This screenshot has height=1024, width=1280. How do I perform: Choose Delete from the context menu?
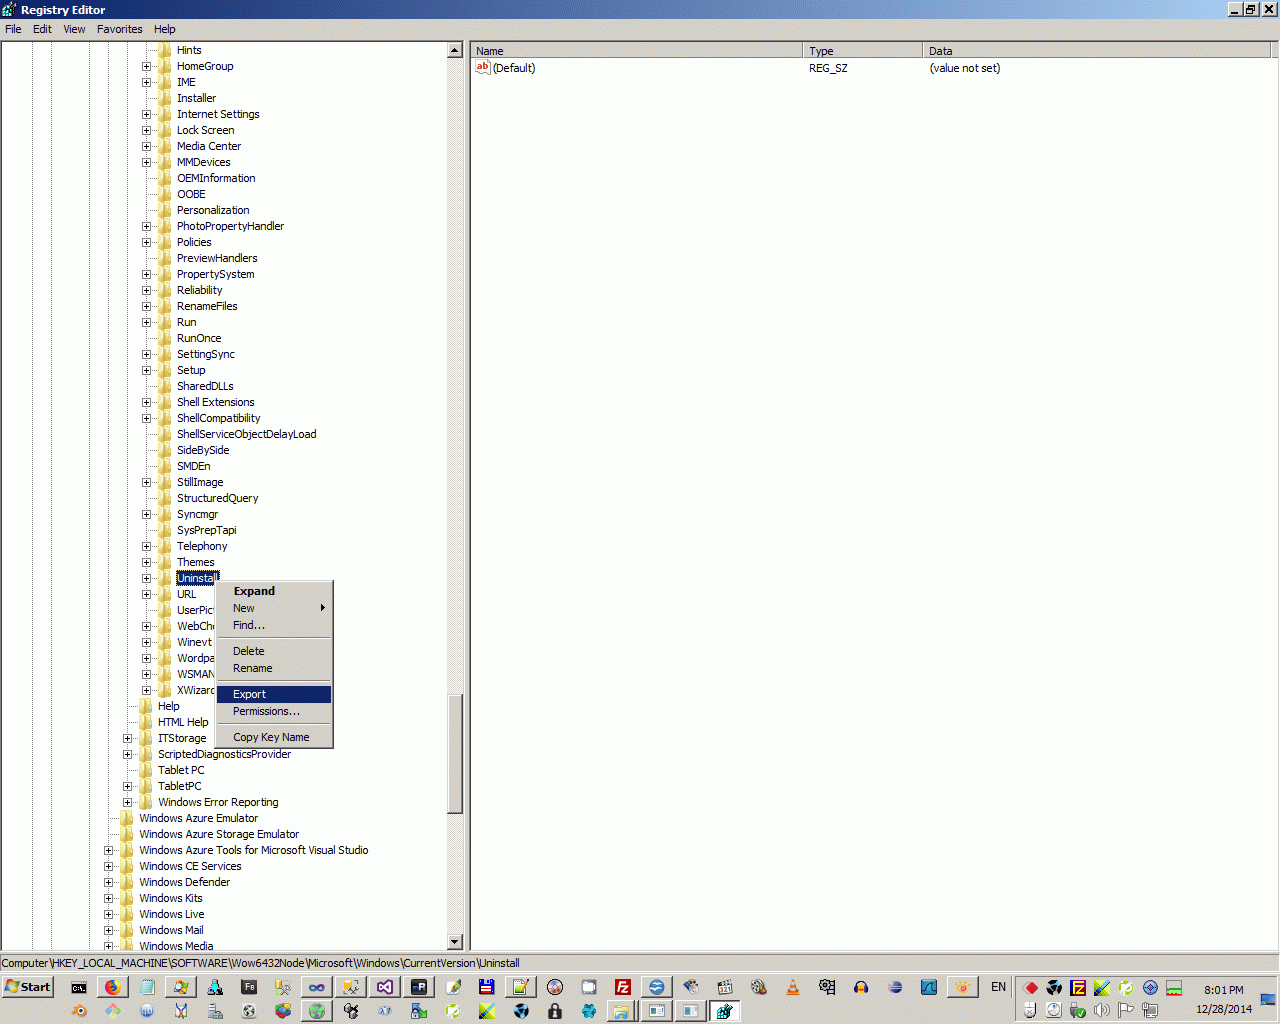click(274, 651)
